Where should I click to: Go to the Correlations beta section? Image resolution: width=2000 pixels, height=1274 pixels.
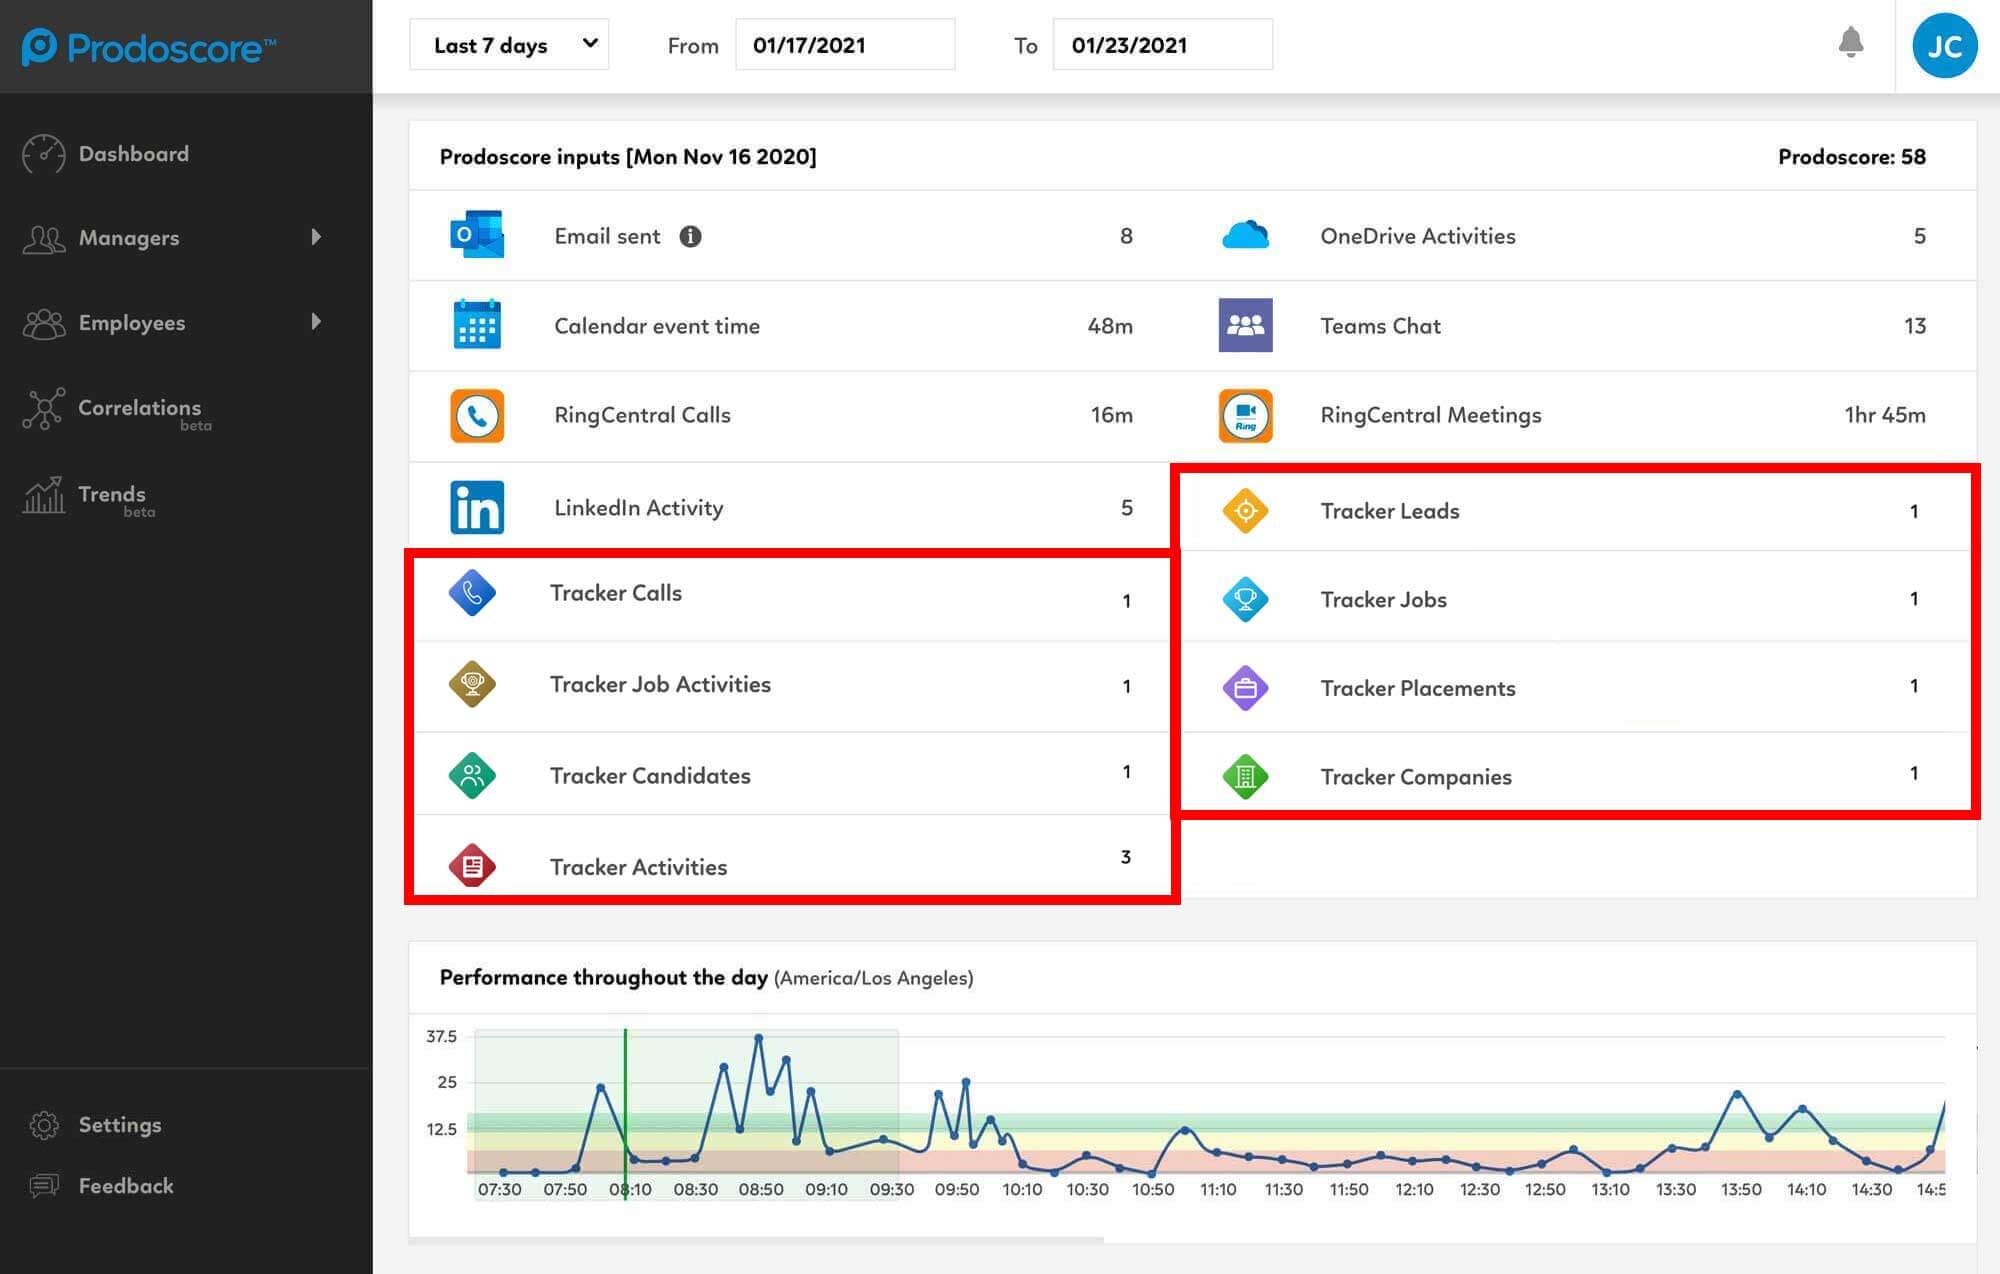[139, 408]
